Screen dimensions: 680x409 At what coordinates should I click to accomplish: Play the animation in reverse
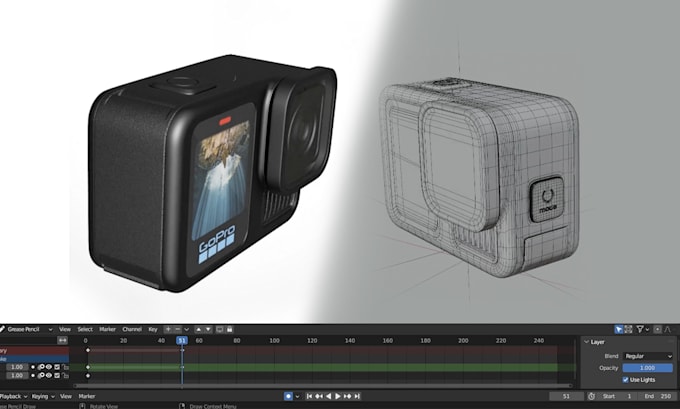[x=328, y=396]
